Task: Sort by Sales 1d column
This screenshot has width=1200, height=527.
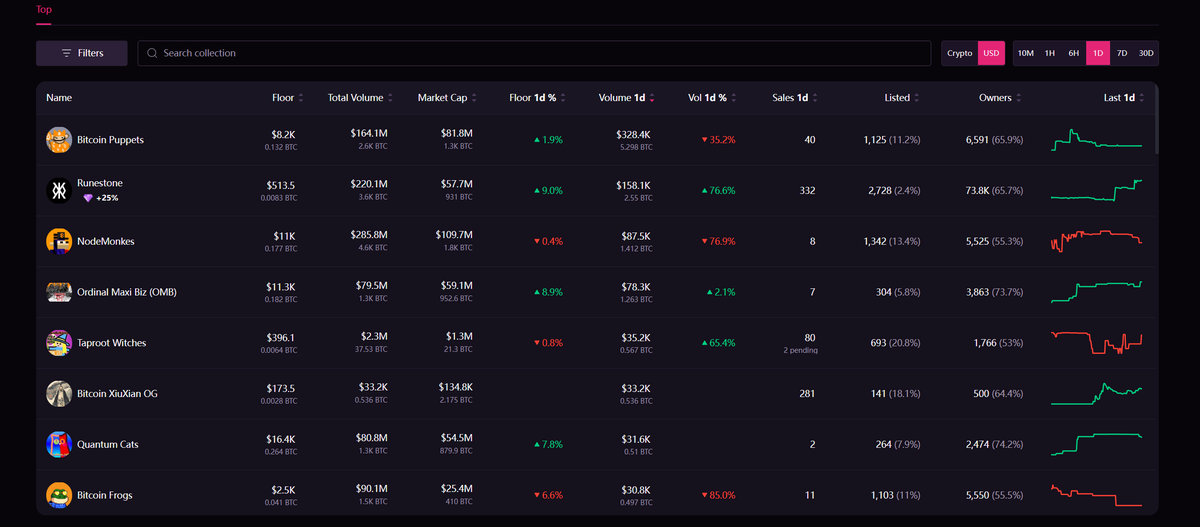Action: (795, 98)
